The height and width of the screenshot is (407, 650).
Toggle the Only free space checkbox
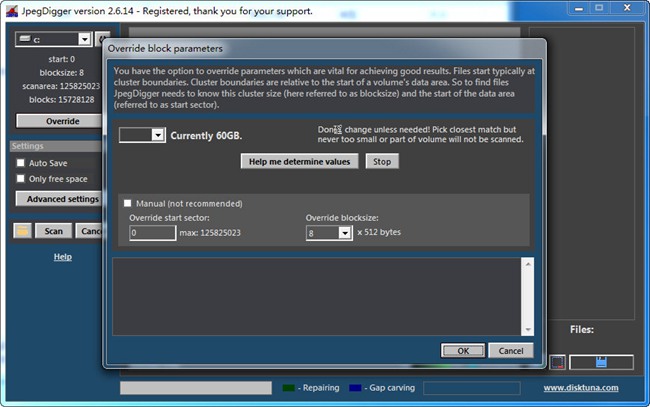click(x=21, y=179)
